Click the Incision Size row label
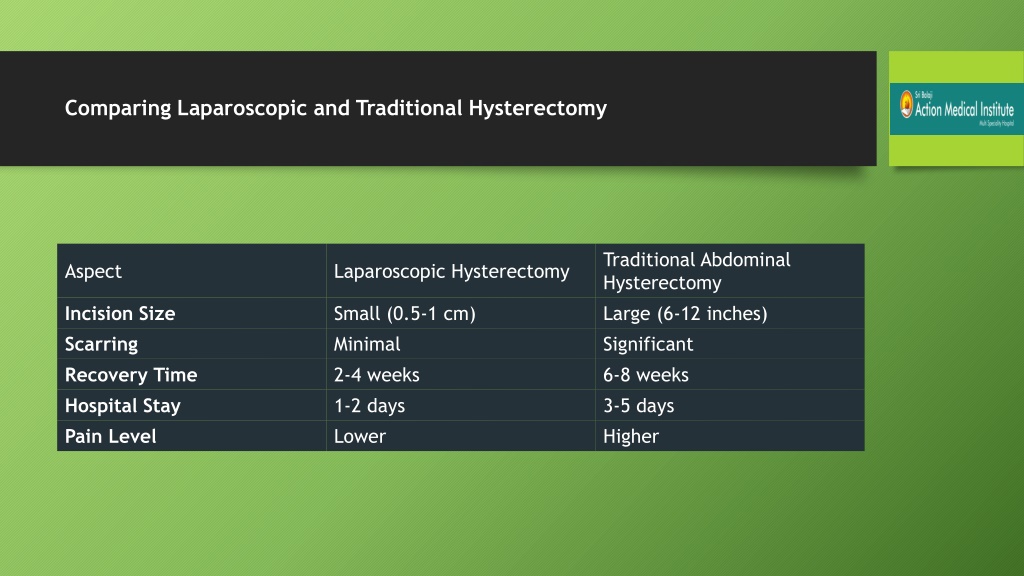Screen dimensions: 1024x576 coord(192,313)
